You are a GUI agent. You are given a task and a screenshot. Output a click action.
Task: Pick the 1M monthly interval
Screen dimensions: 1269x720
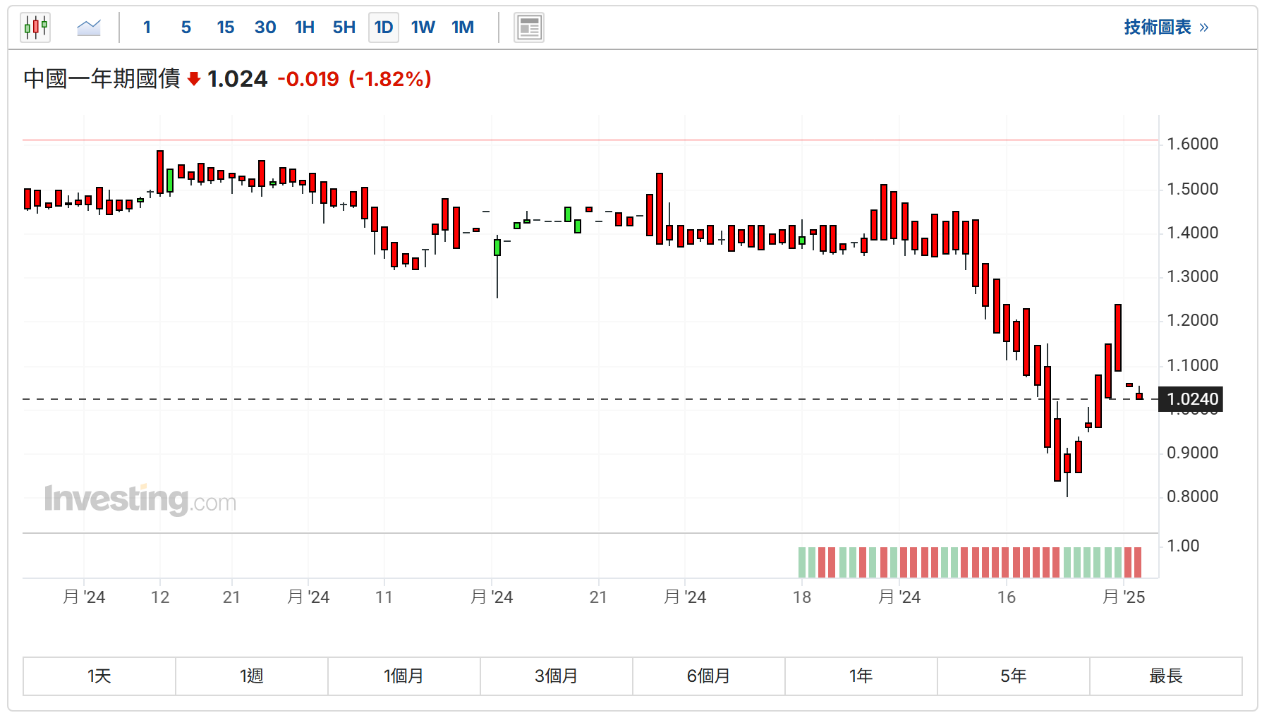click(x=462, y=27)
